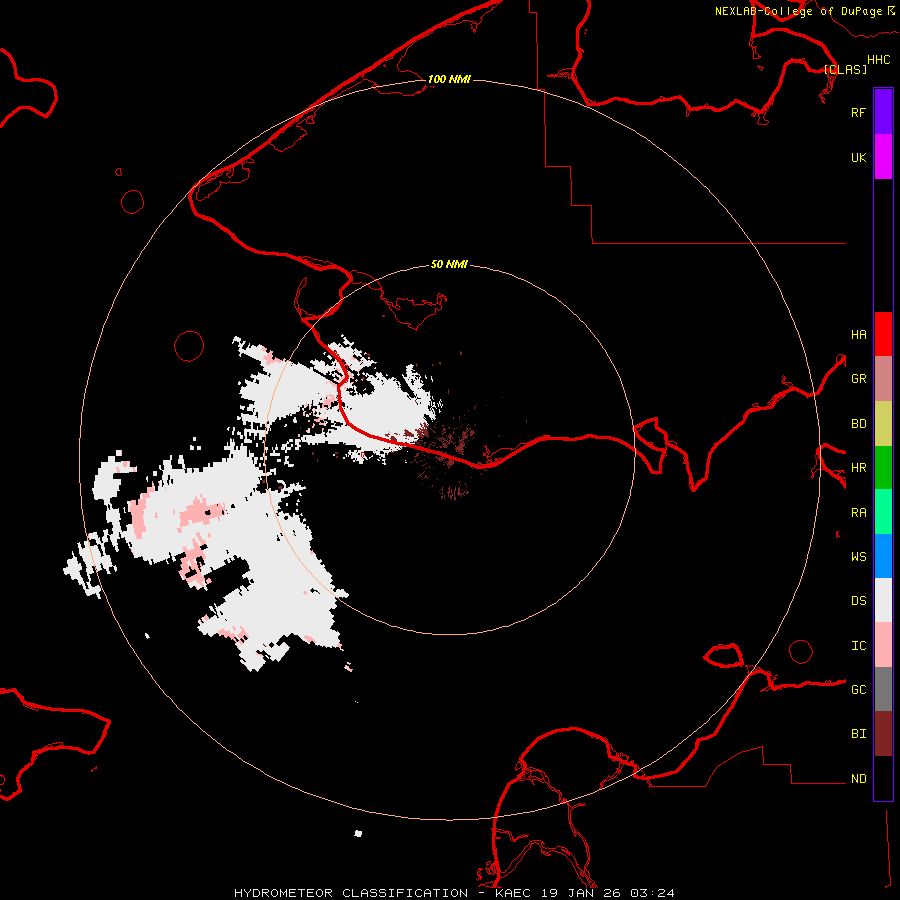Click the "[CLAS]" units label
Viewport: 900px width, 900px height.
click(x=845, y=69)
